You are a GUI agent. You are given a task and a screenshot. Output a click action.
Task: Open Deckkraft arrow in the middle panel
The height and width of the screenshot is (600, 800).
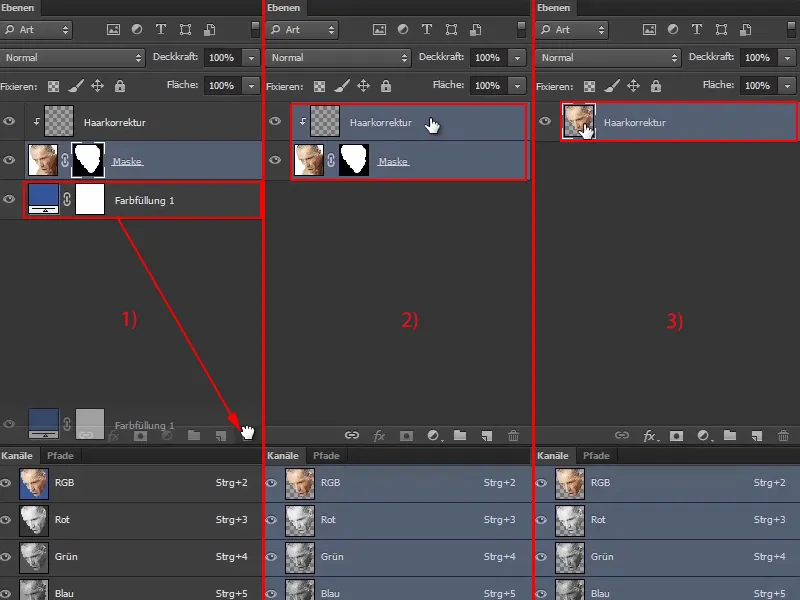click(x=517, y=58)
